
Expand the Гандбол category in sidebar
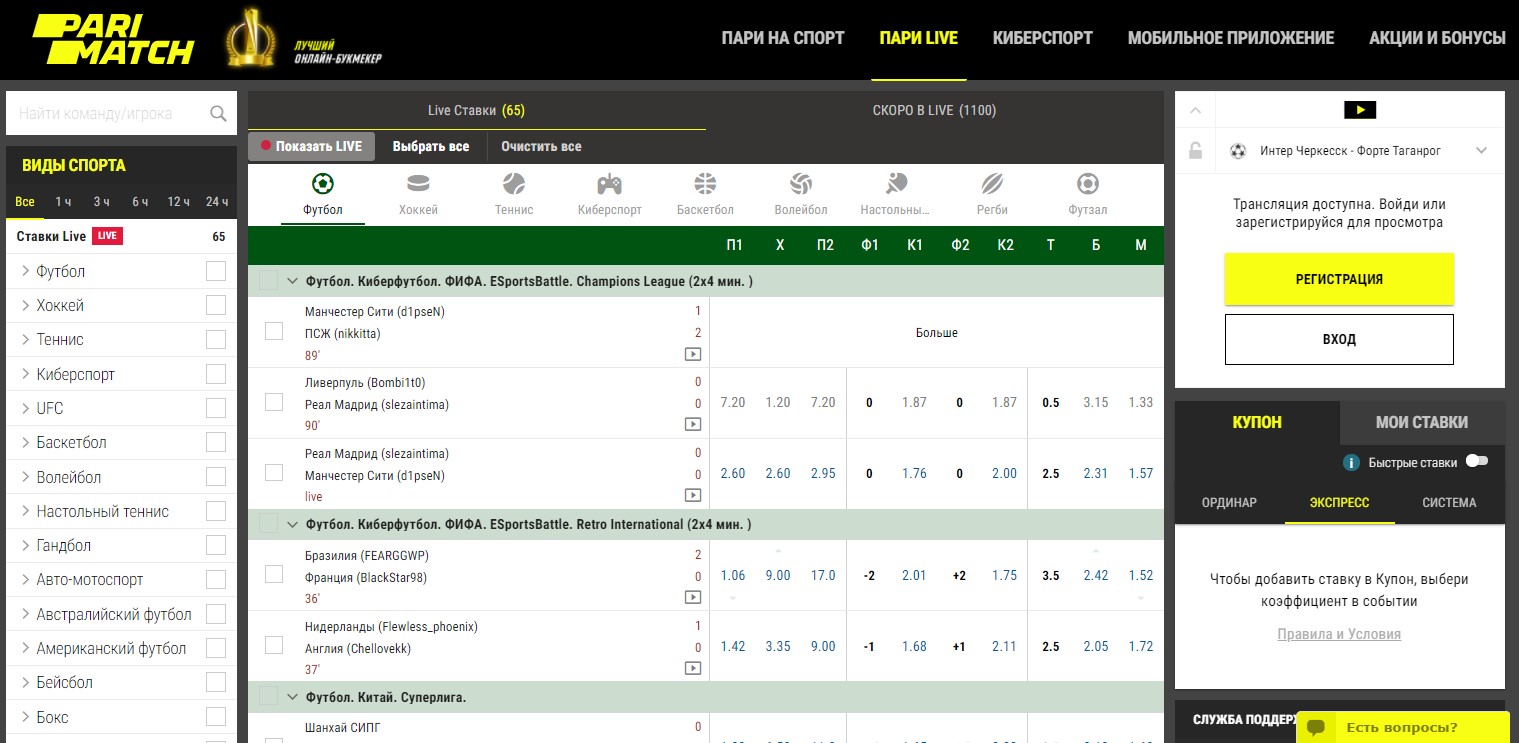tap(25, 545)
